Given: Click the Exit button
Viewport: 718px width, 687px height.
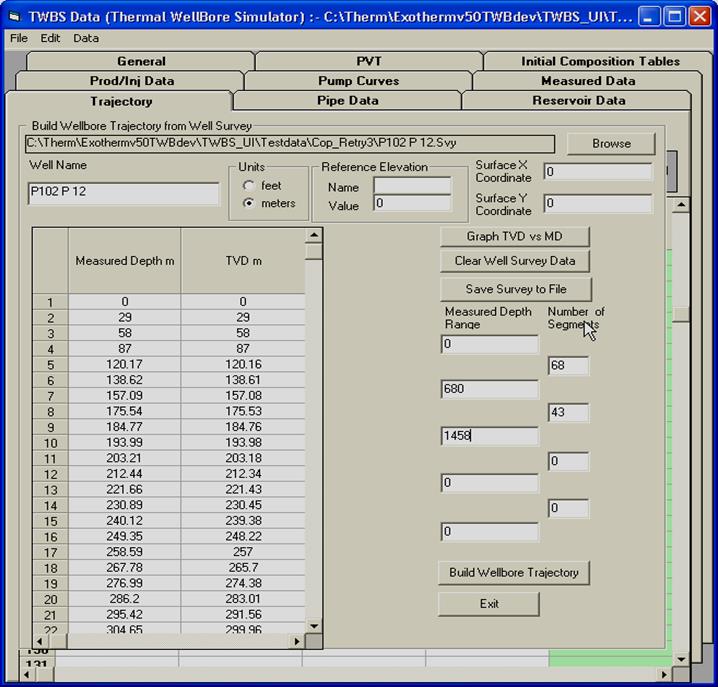Looking at the screenshot, I should [489, 604].
